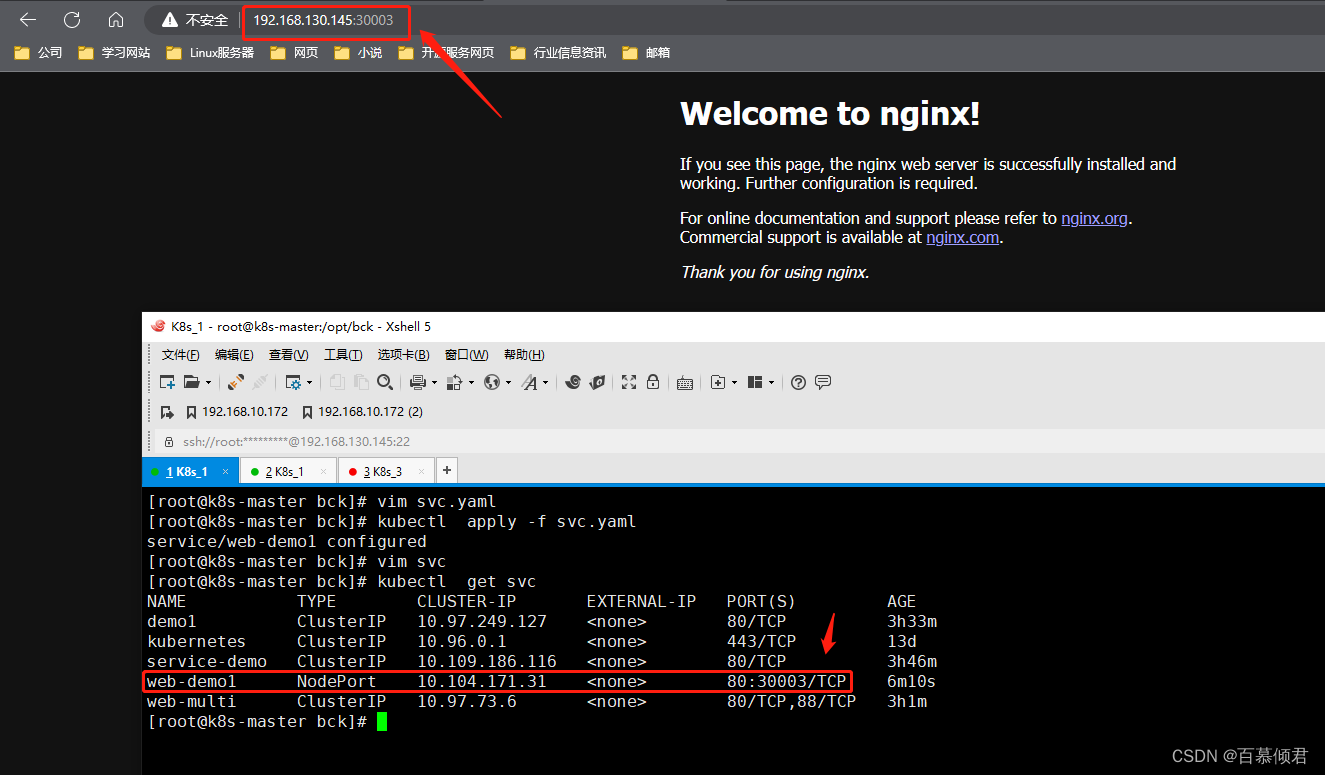1325x775 pixels.
Task: Click the padlock lock-screen icon in toolbar
Action: tap(653, 382)
